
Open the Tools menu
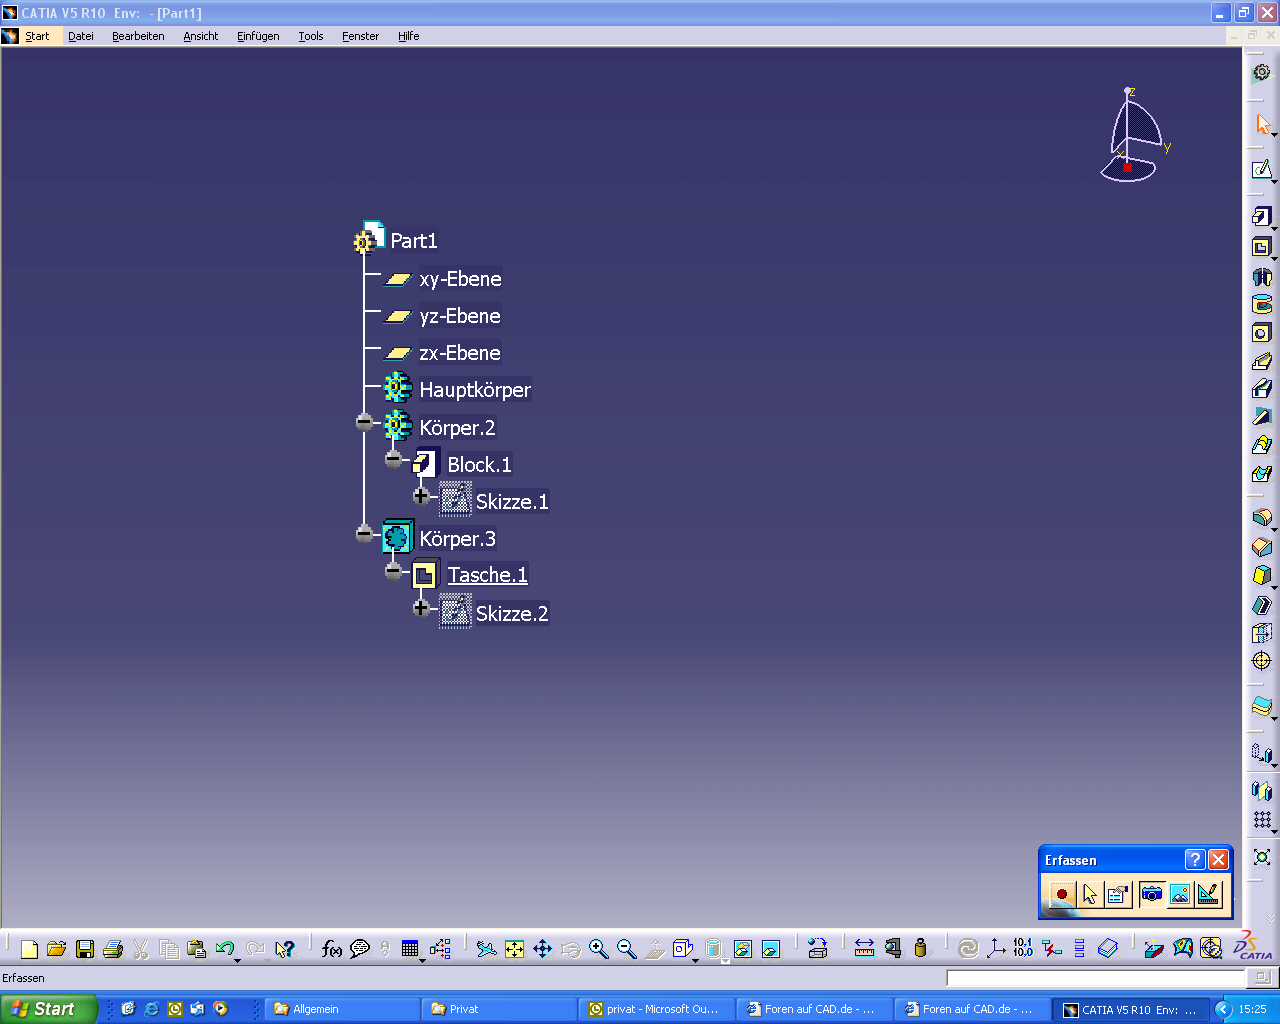[311, 36]
